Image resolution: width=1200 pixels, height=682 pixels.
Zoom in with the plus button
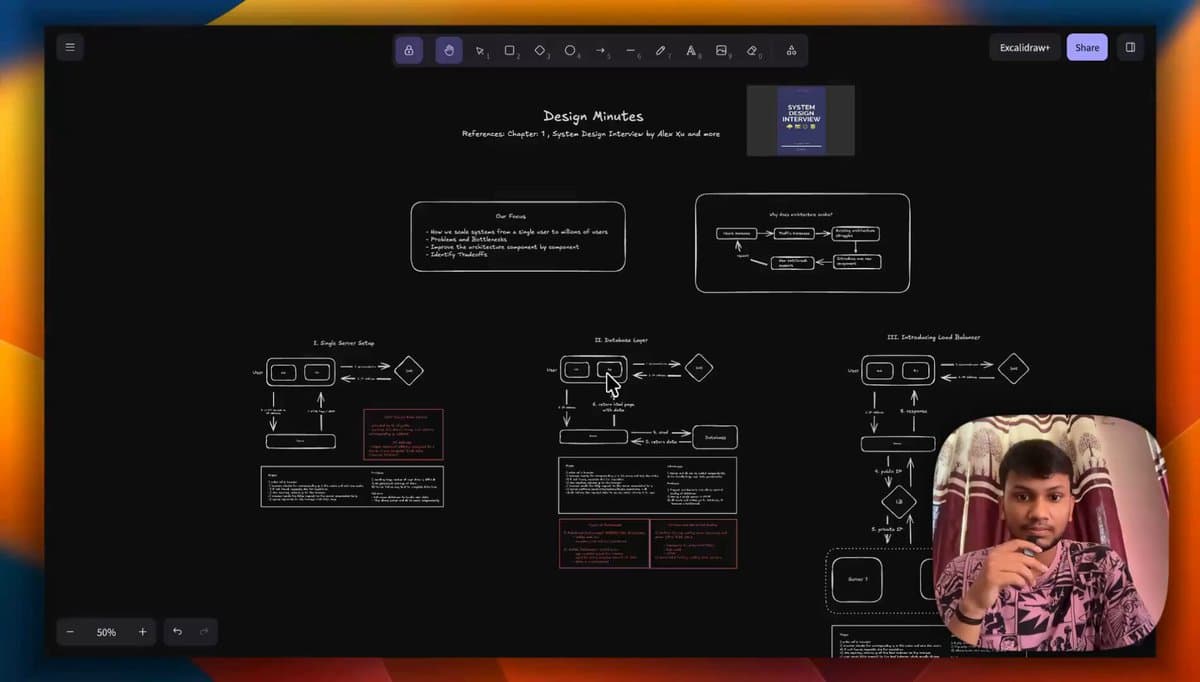click(x=143, y=632)
